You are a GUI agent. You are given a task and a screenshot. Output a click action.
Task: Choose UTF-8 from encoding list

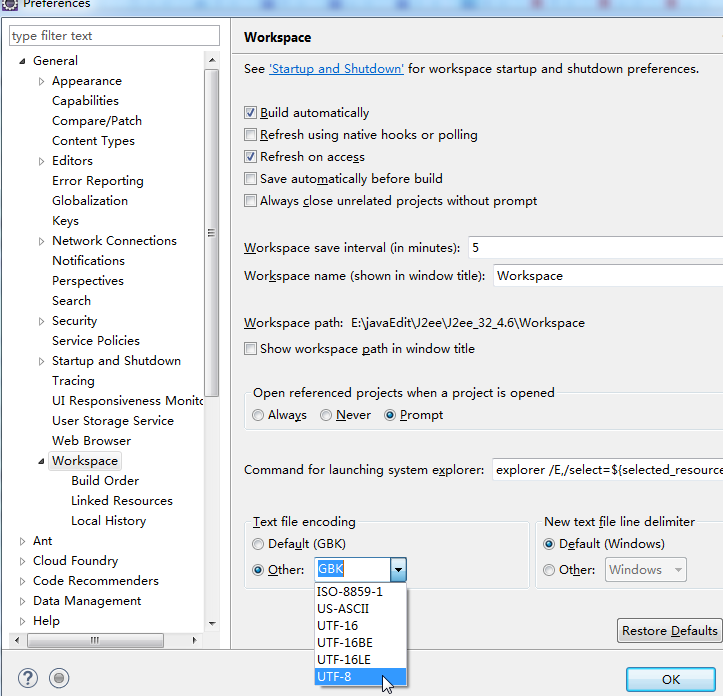pos(361,677)
